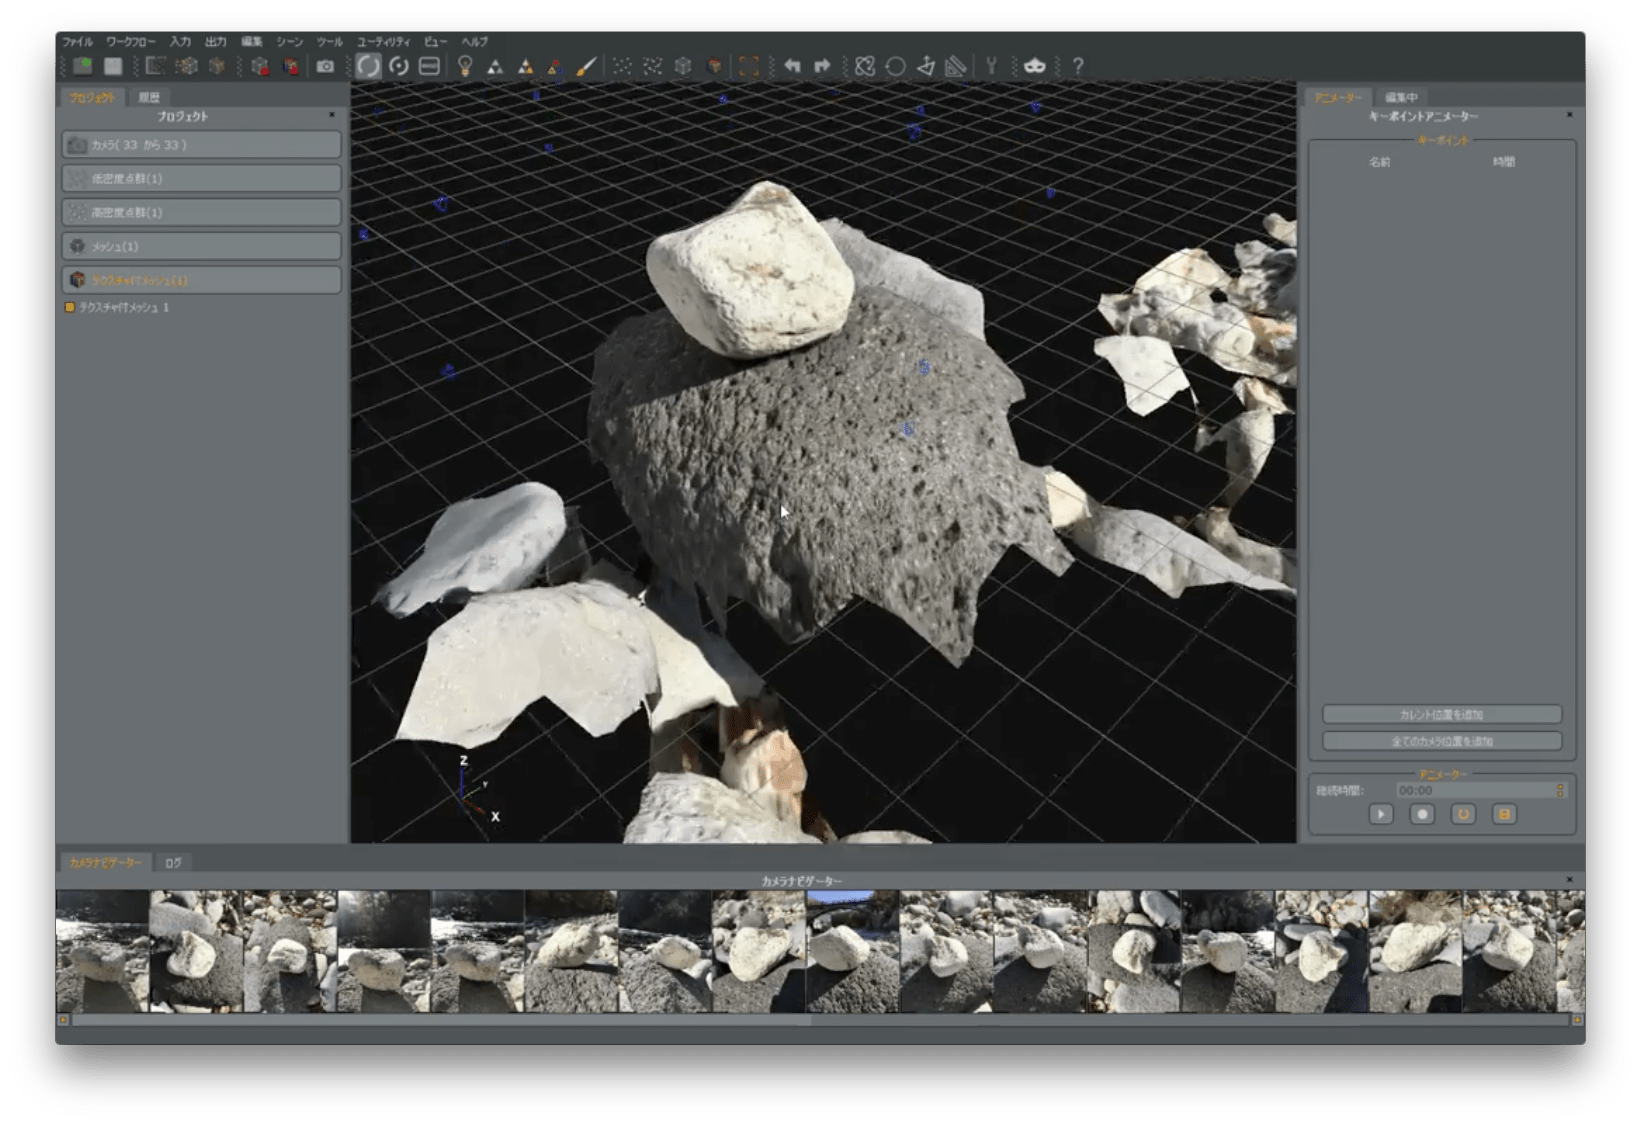The image size is (1641, 1124).
Task: Open the wrench settings icon
Action: pos(991,66)
